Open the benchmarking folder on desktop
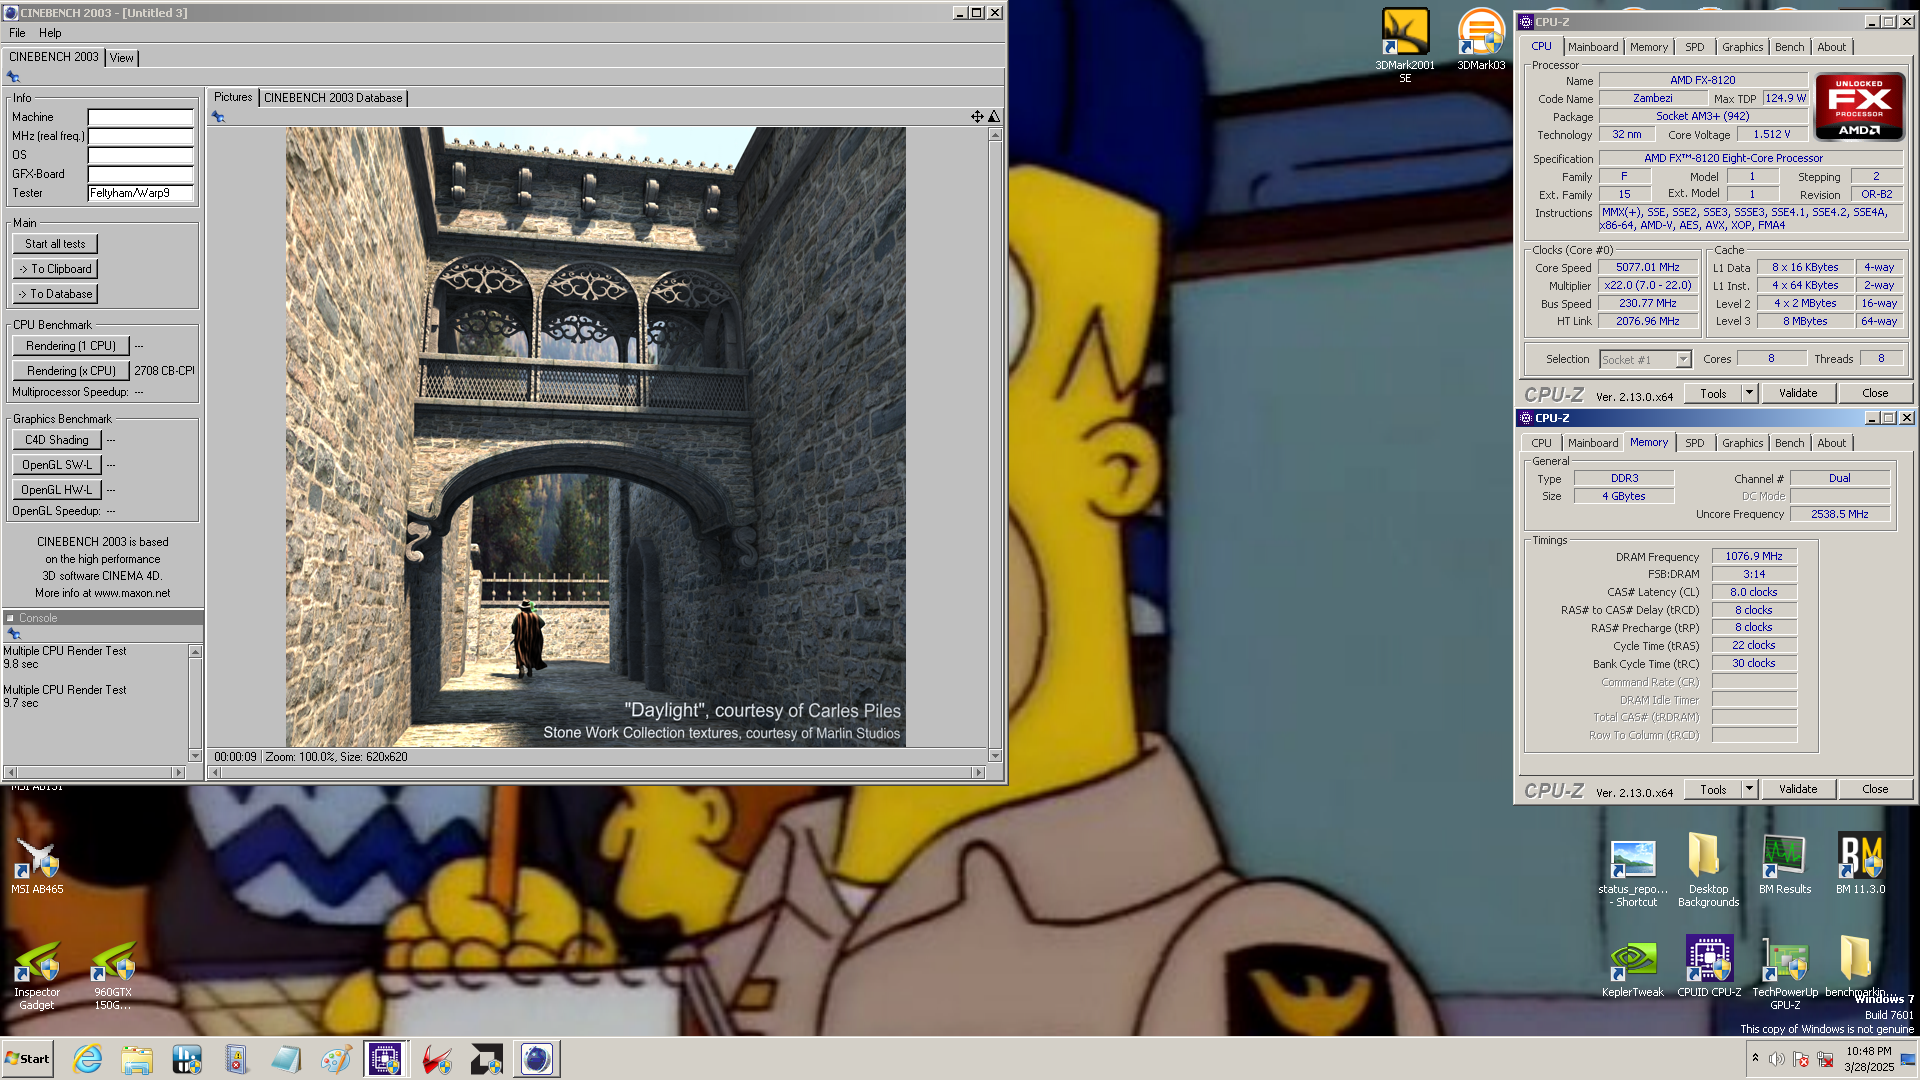The width and height of the screenshot is (1920, 1080). pyautogui.click(x=1856, y=967)
